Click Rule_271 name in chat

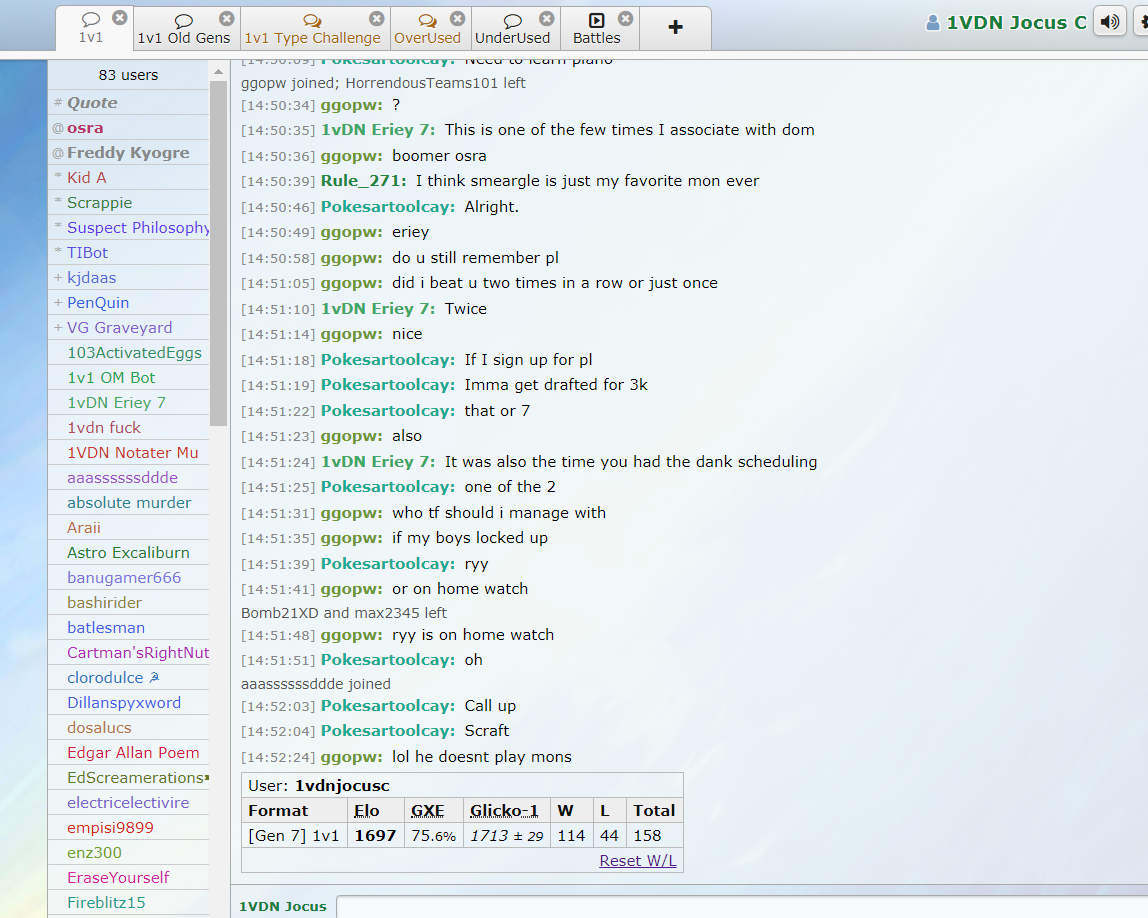[x=363, y=181]
